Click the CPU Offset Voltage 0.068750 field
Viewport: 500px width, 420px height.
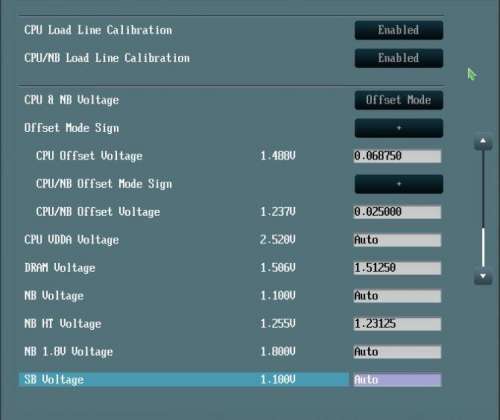coord(397,156)
